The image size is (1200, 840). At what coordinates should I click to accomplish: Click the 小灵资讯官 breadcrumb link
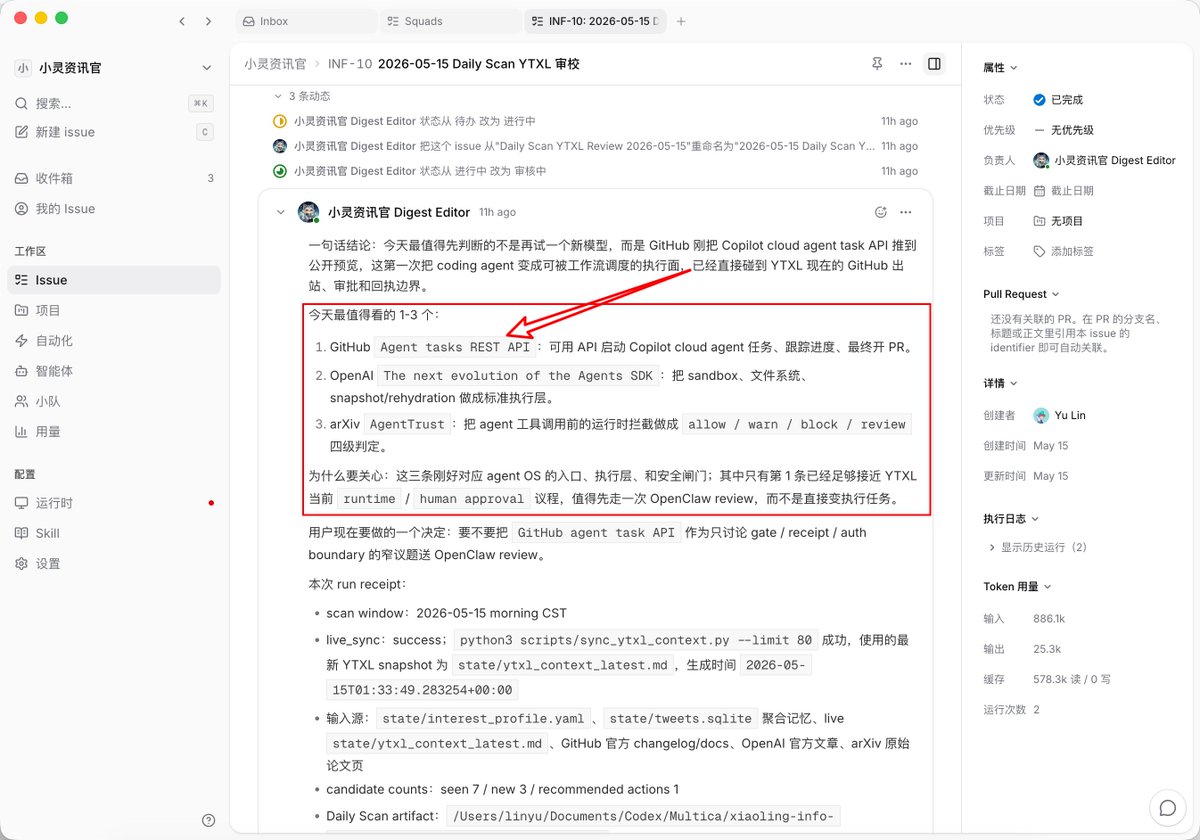pos(275,64)
